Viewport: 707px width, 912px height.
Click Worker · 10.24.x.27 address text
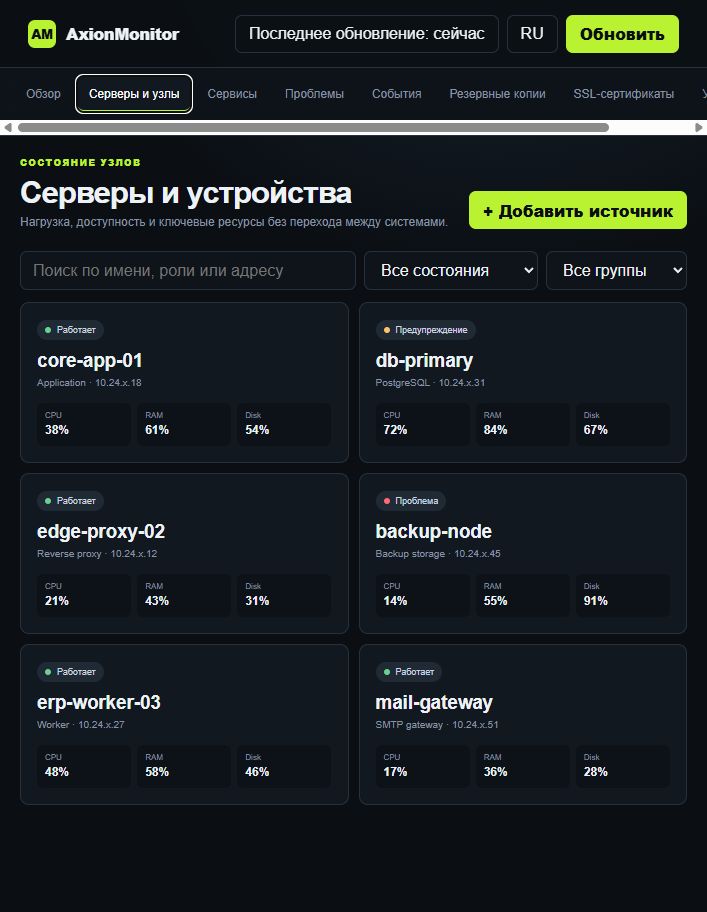(81, 725)
